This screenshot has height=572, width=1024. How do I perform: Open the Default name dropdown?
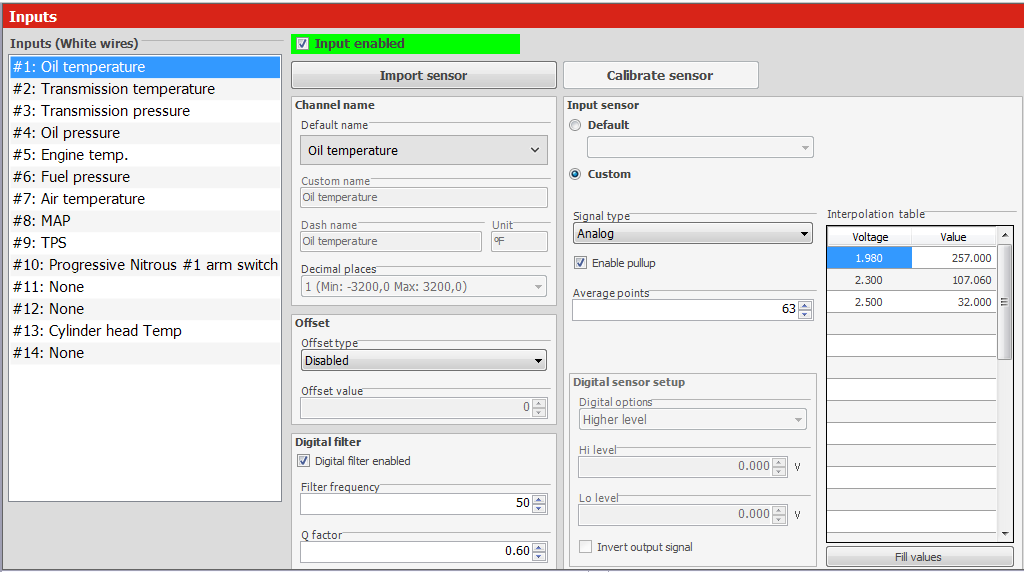[x=424, y=151]
